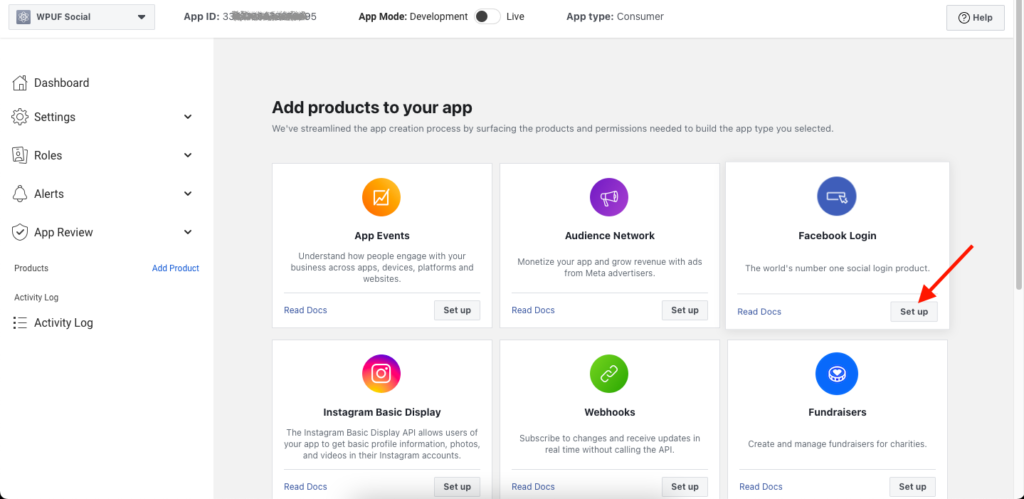Open Activity Log in the sidebar
Viewport: 1024px width, 499px height.
[x=63, y=323]
